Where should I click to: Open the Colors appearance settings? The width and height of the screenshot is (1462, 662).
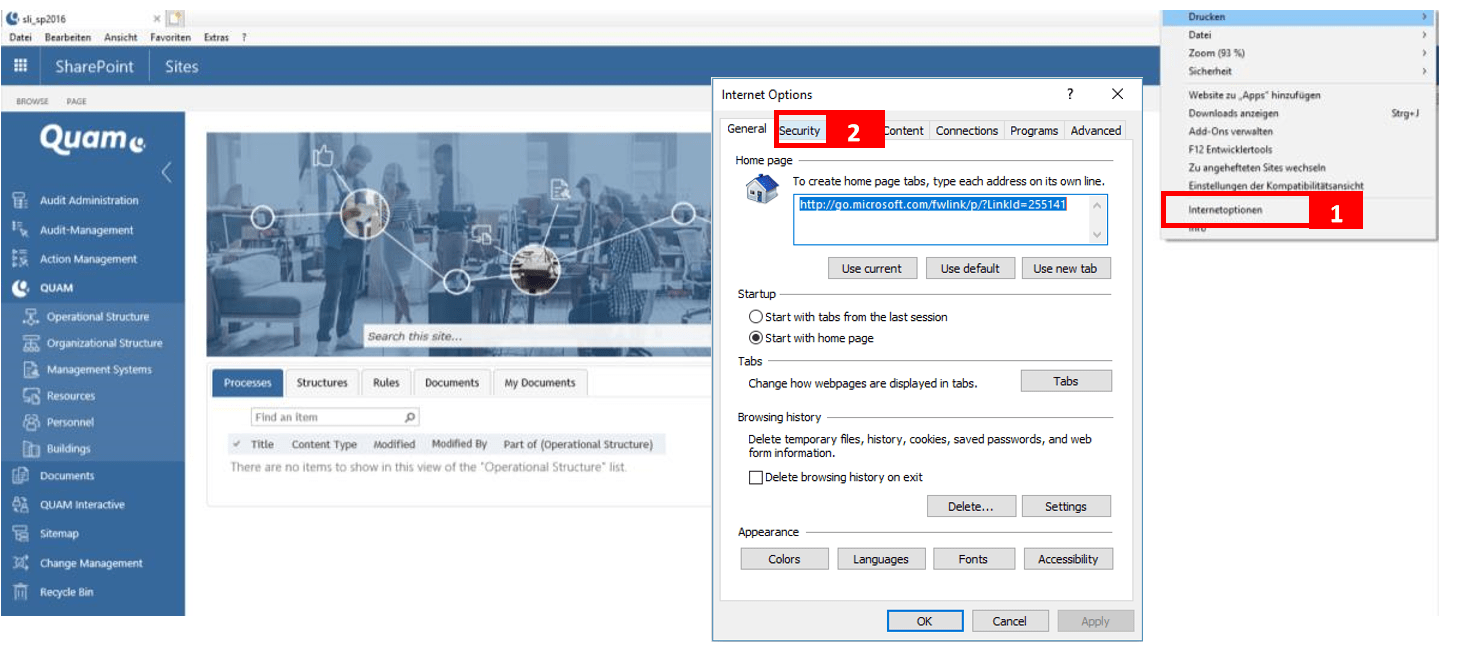784,558
